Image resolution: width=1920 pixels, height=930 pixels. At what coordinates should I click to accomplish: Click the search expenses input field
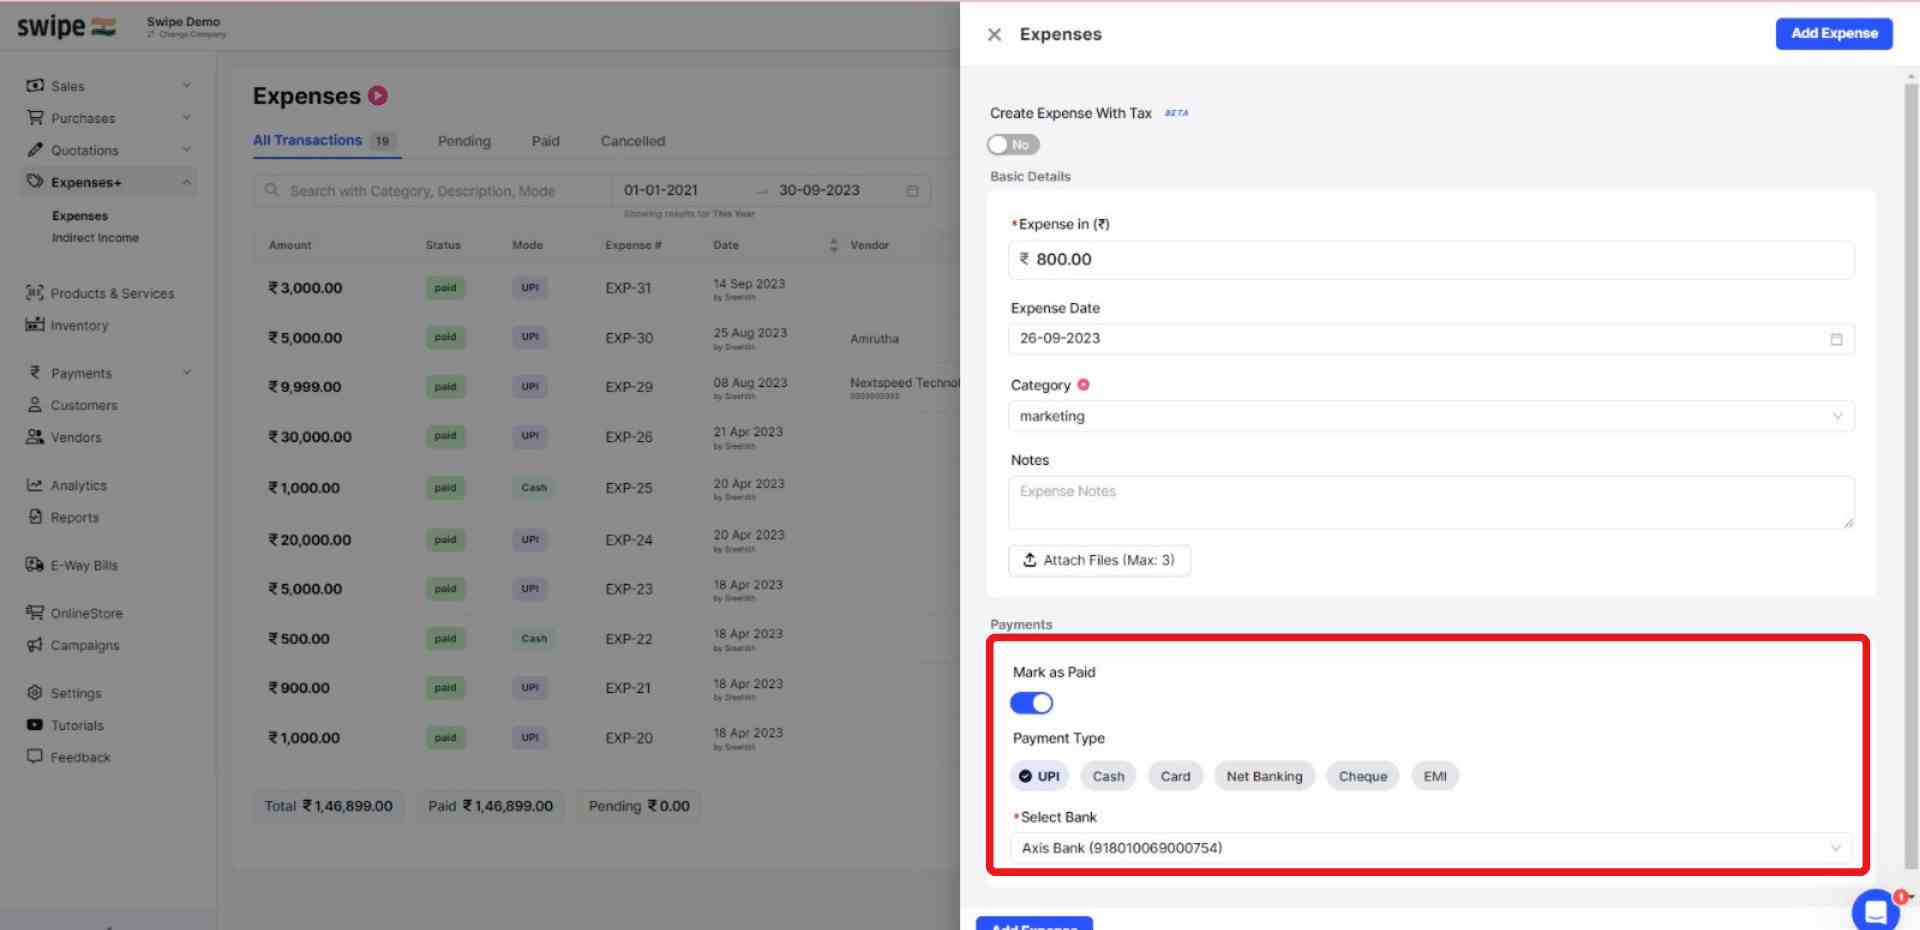point(432,190)
